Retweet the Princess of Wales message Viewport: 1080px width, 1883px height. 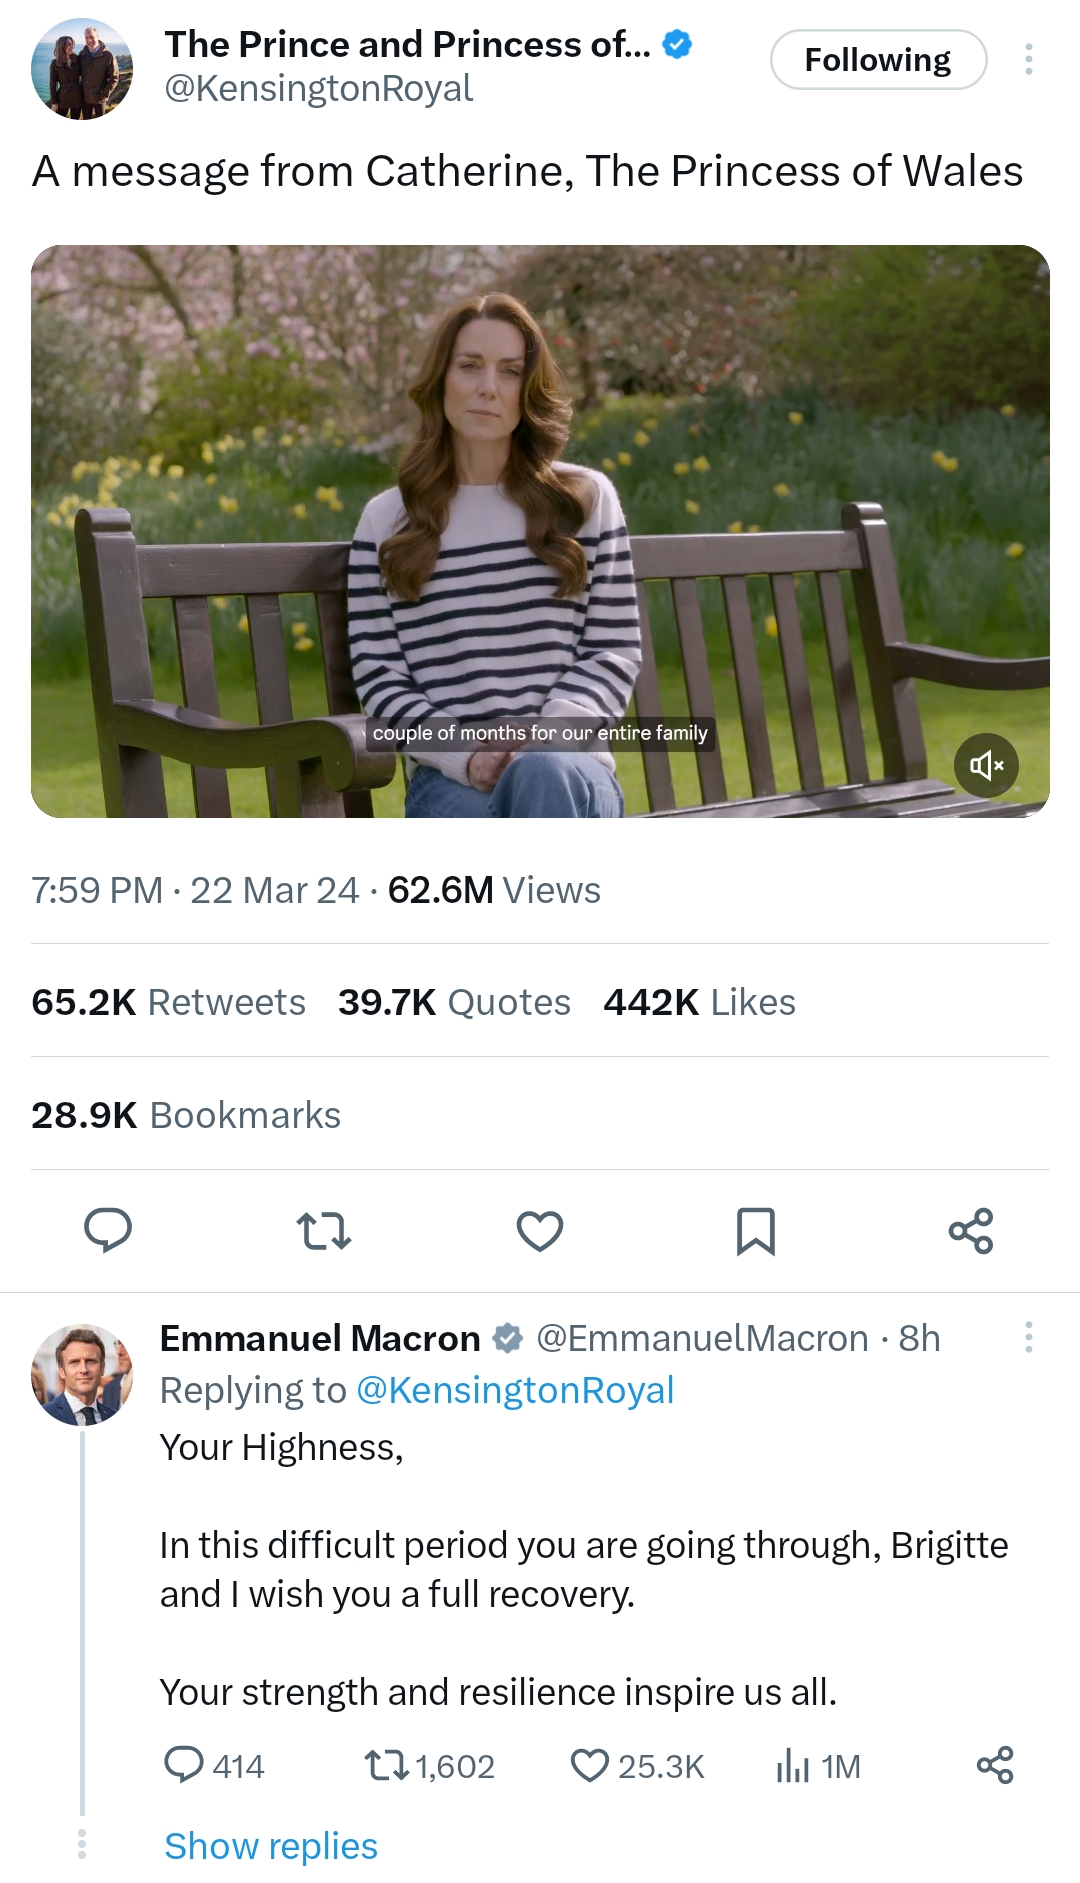(324, 1231)
